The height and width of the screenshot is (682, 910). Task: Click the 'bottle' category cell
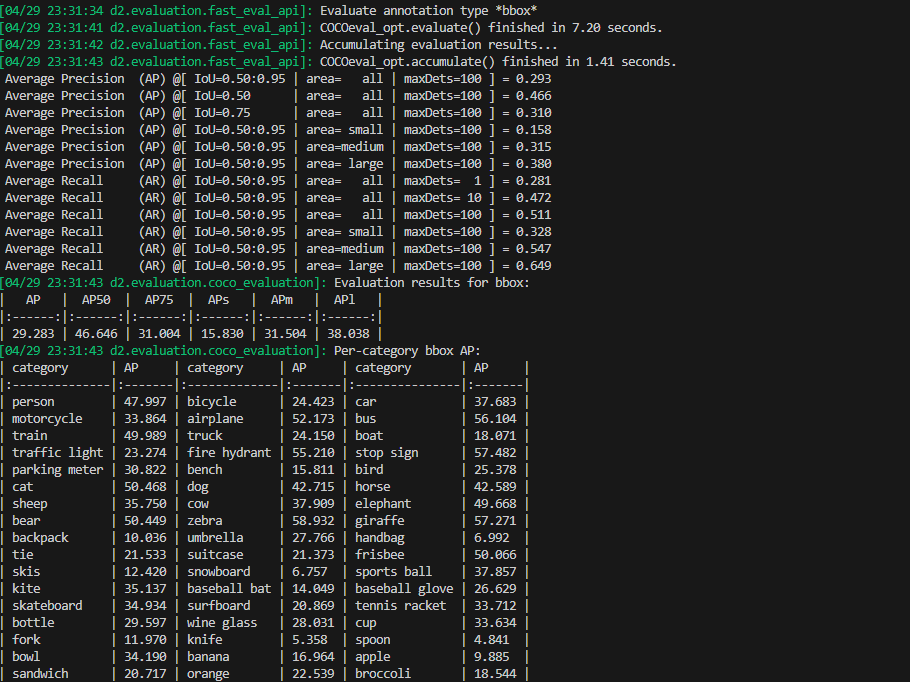pyautogui.click(x=33, y=623)
